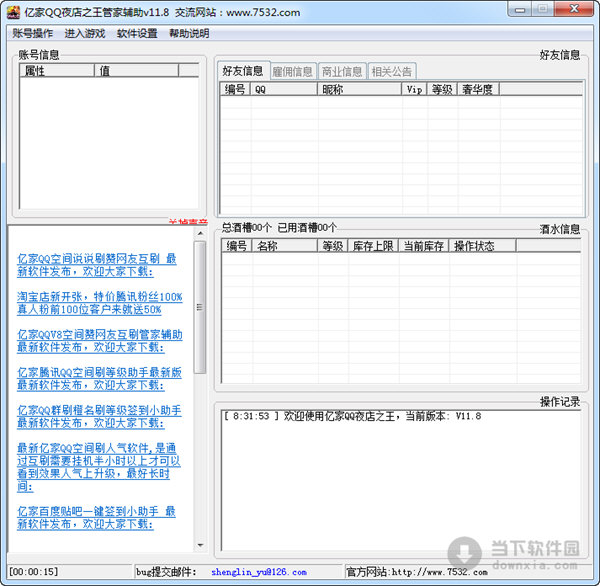Viewport: 600px width, 586px height.
Task: Open link 亿家腾讯QQ空间刷等级助手最新版
Action: click(99, 379)
